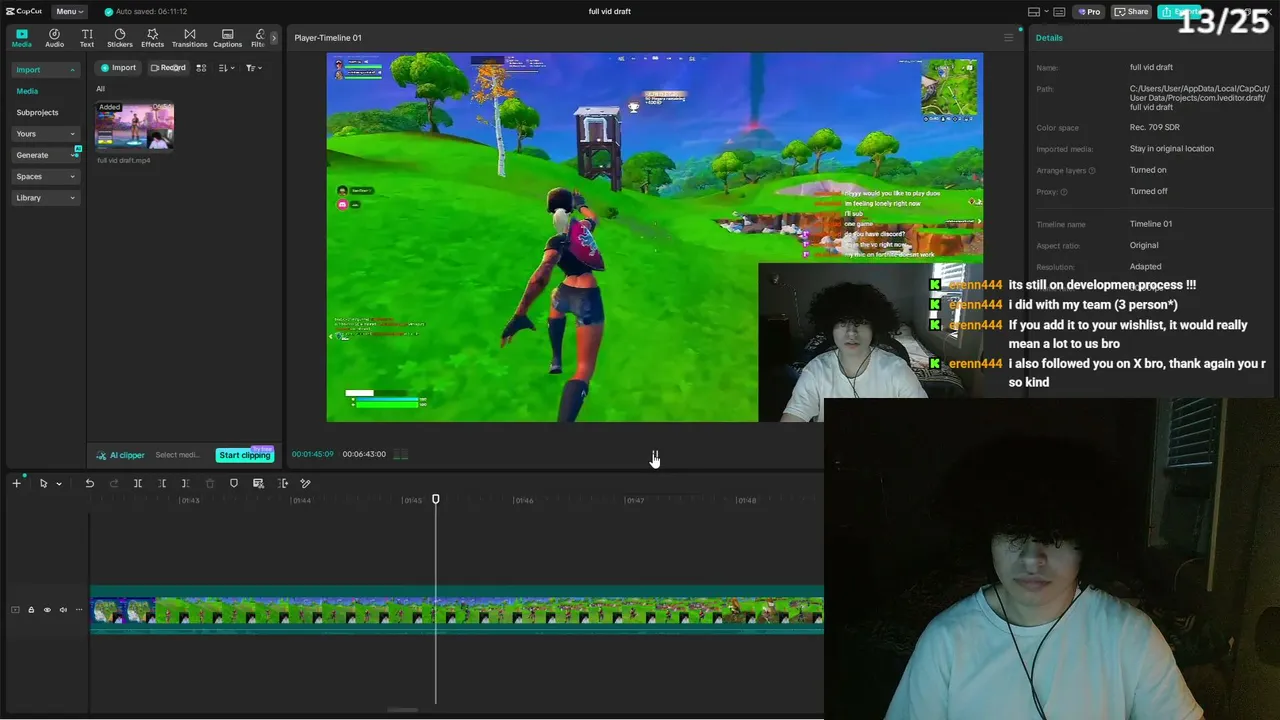Hide the main video track with eye
1280x720 pixels.
pyautogui.click(x=47, y=610)
